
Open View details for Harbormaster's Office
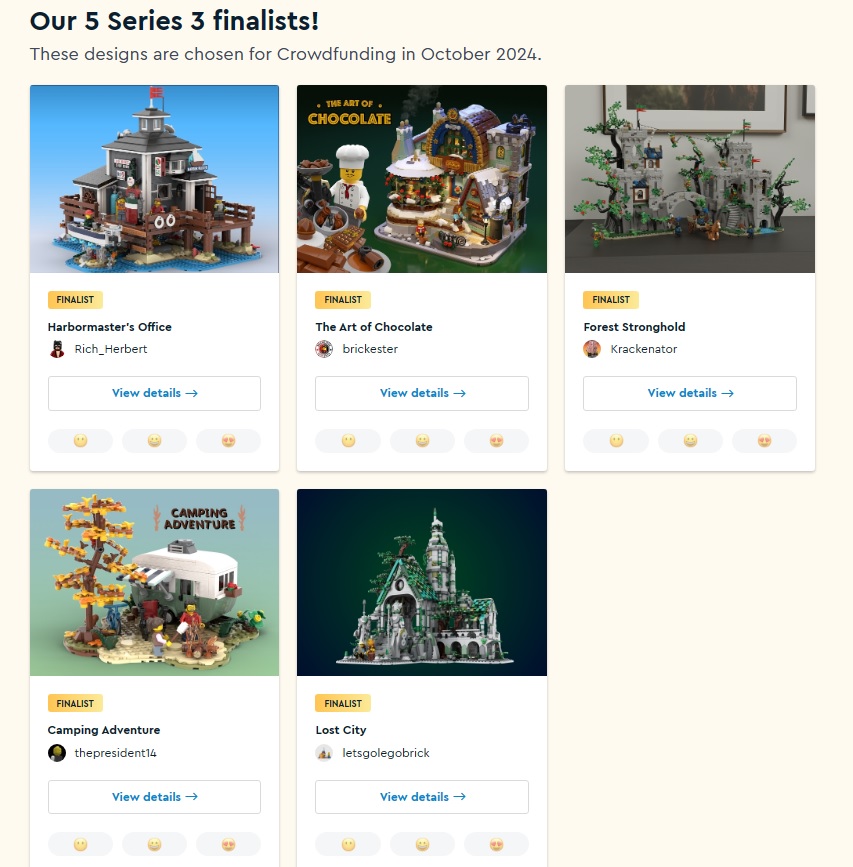(x=154, y=393)
